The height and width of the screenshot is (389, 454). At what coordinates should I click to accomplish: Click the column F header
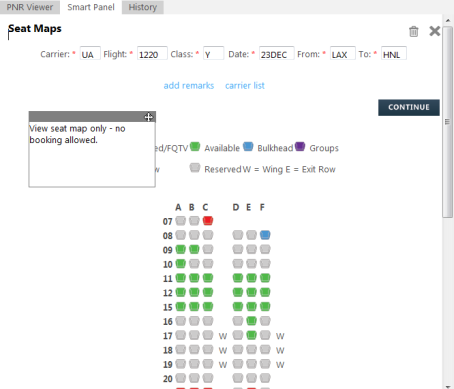tap(262, 207)
